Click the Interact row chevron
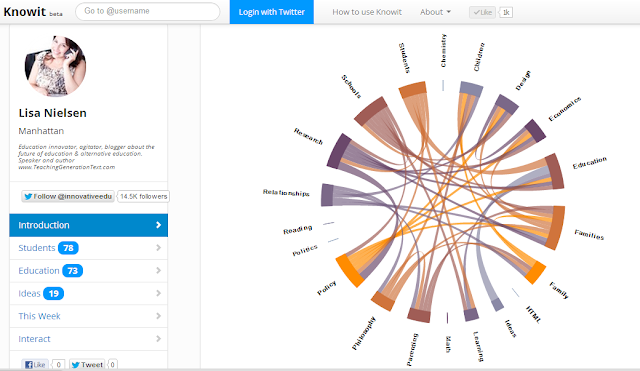640x371 pixels. [158, 339]
